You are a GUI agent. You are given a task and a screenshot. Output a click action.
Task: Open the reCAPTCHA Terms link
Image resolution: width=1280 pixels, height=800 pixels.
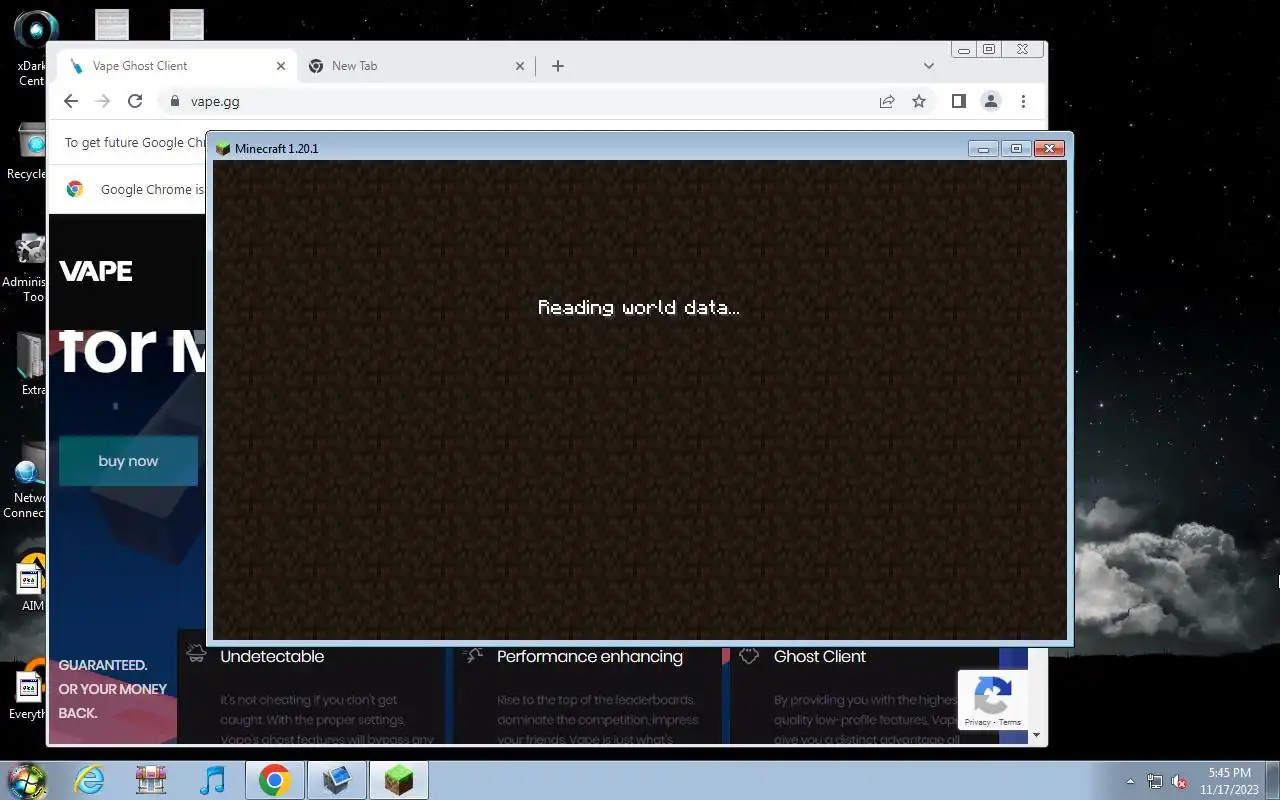(x=1010, y=722)
